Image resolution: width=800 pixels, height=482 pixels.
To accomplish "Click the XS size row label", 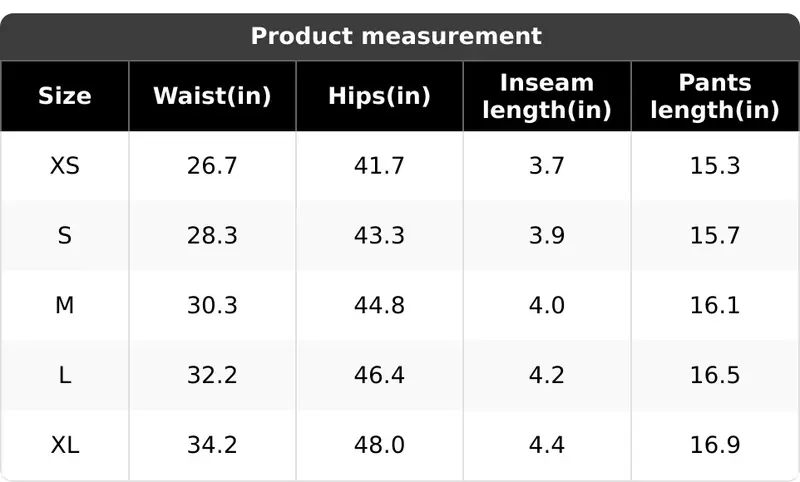I will pyautogui.click(x=65, y=166).
